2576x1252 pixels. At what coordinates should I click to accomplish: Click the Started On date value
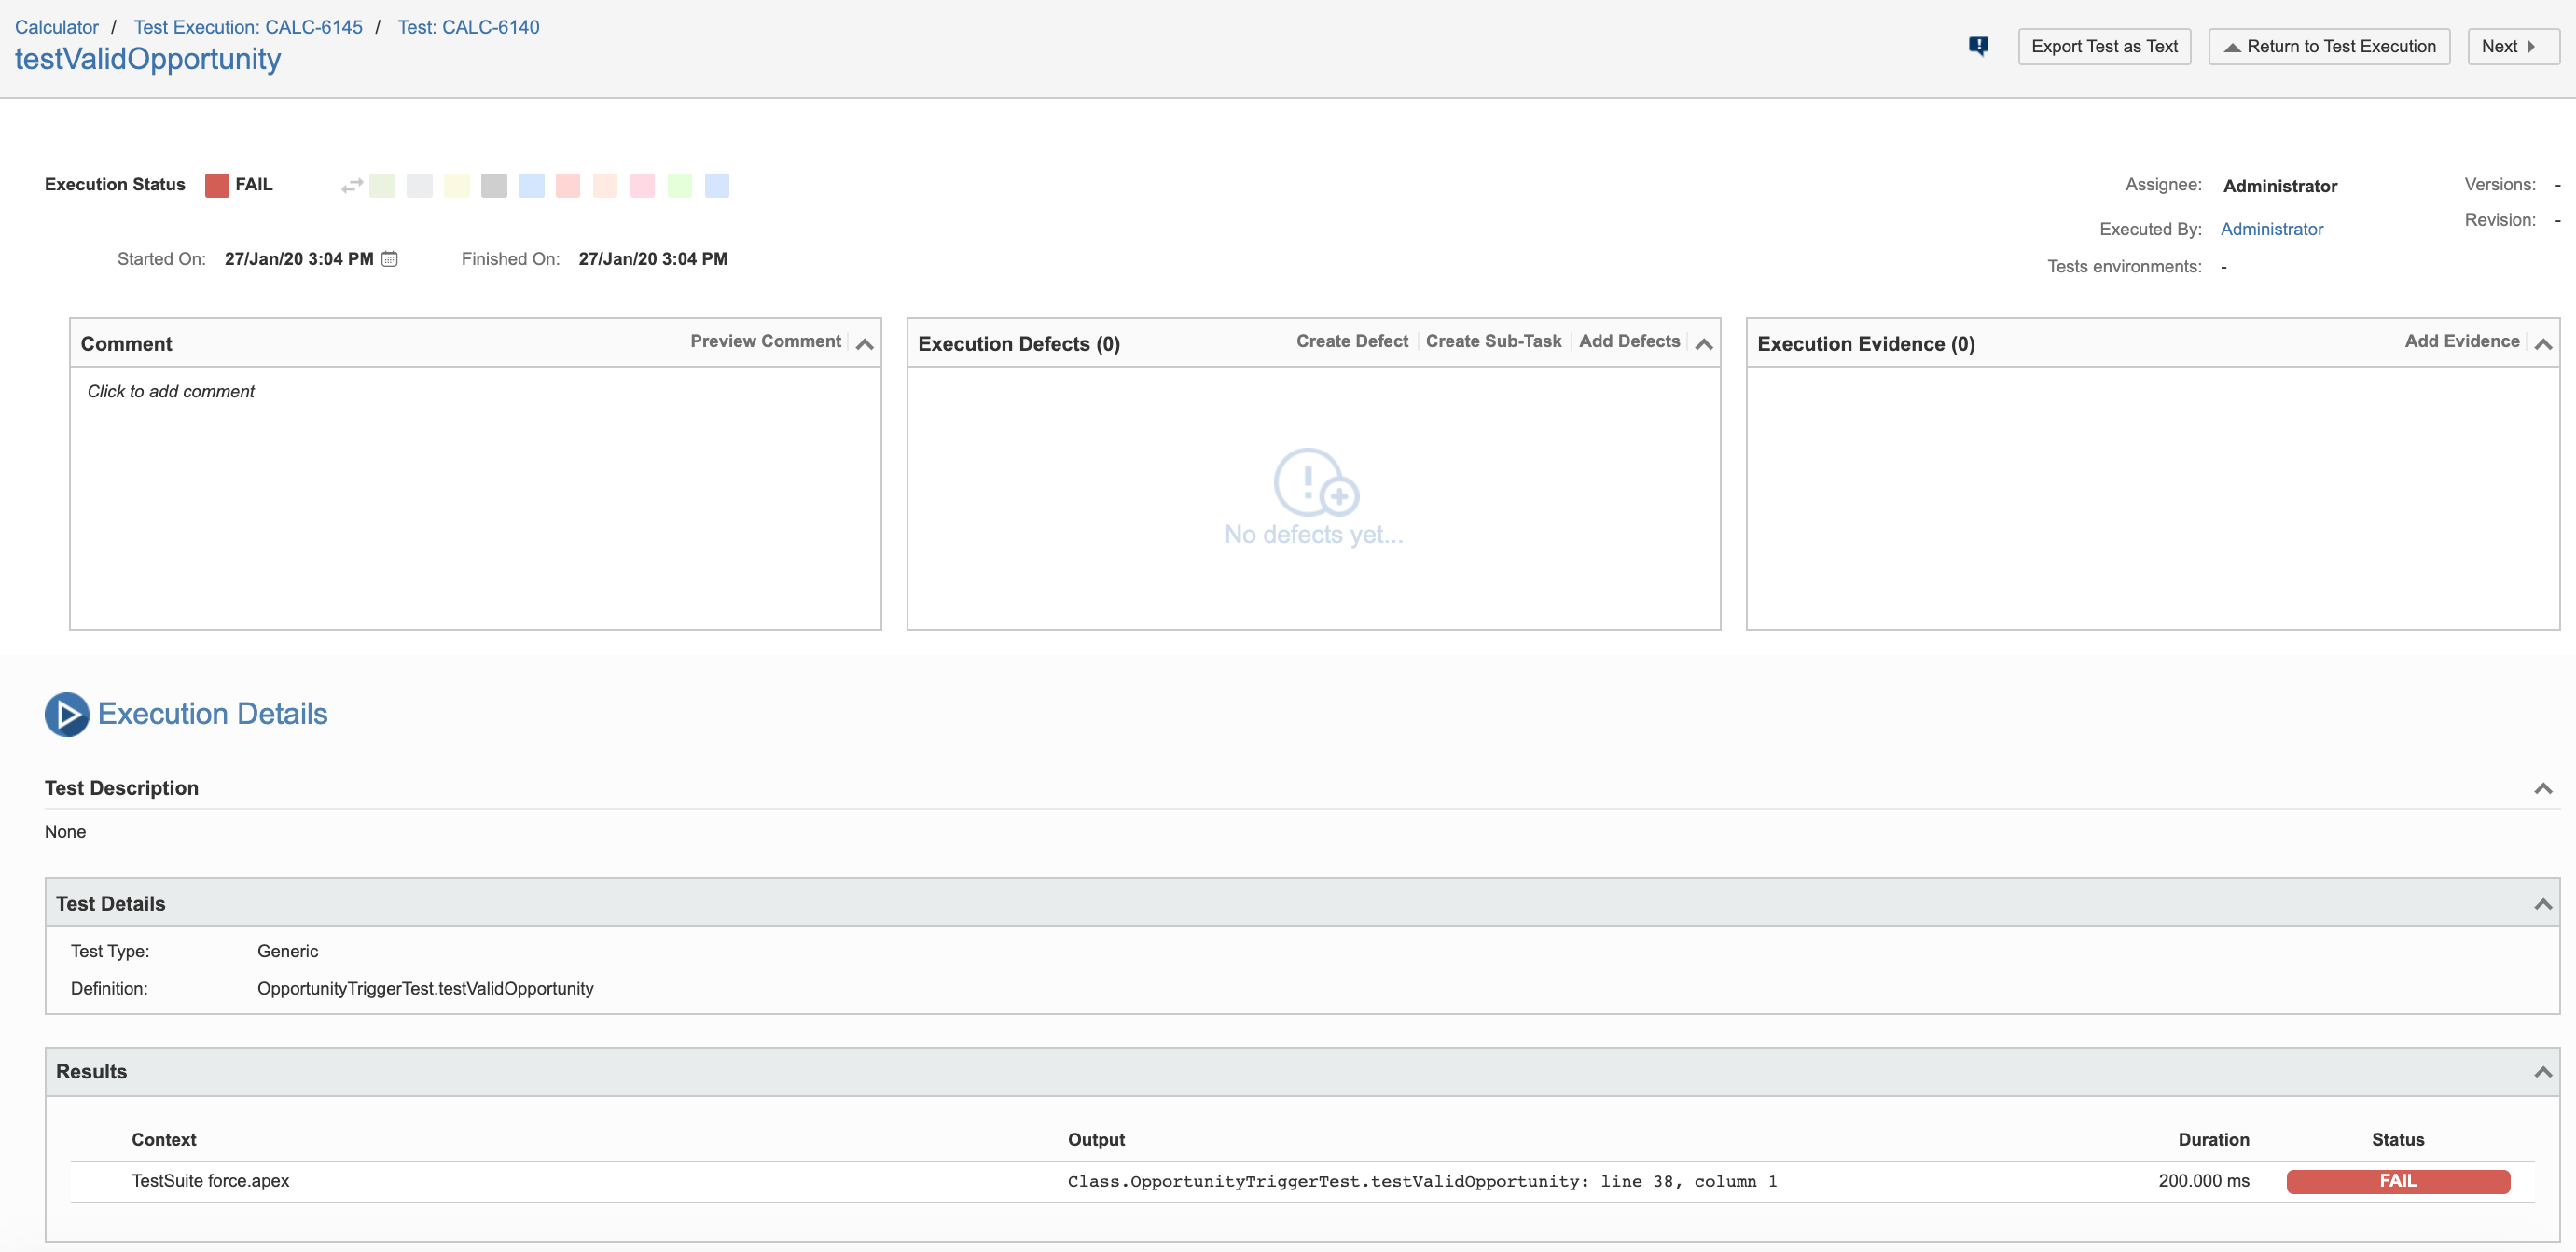(298, 259)
